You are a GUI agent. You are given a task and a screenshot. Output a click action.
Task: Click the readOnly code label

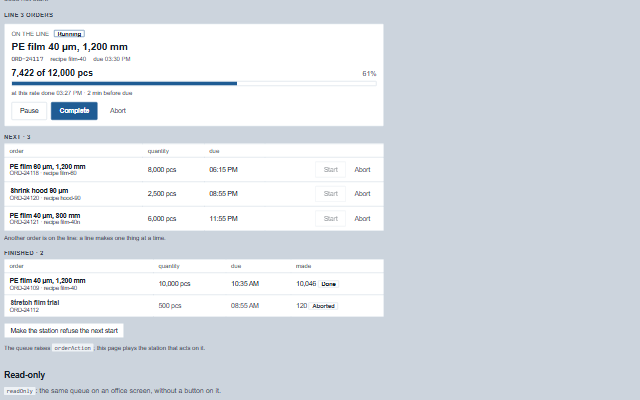(x=20, y=391)
